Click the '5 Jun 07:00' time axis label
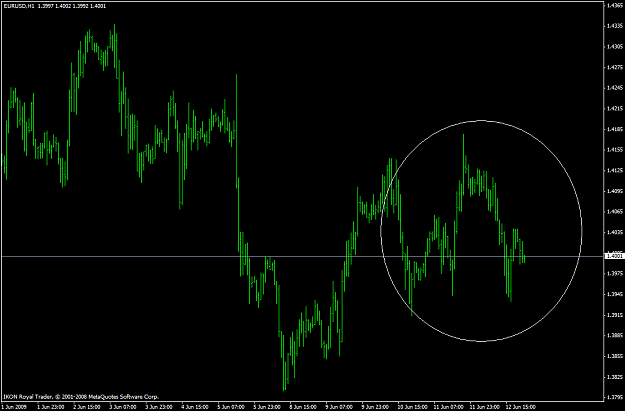This screenshot has height=411, width=625. (x=231, y=407)
